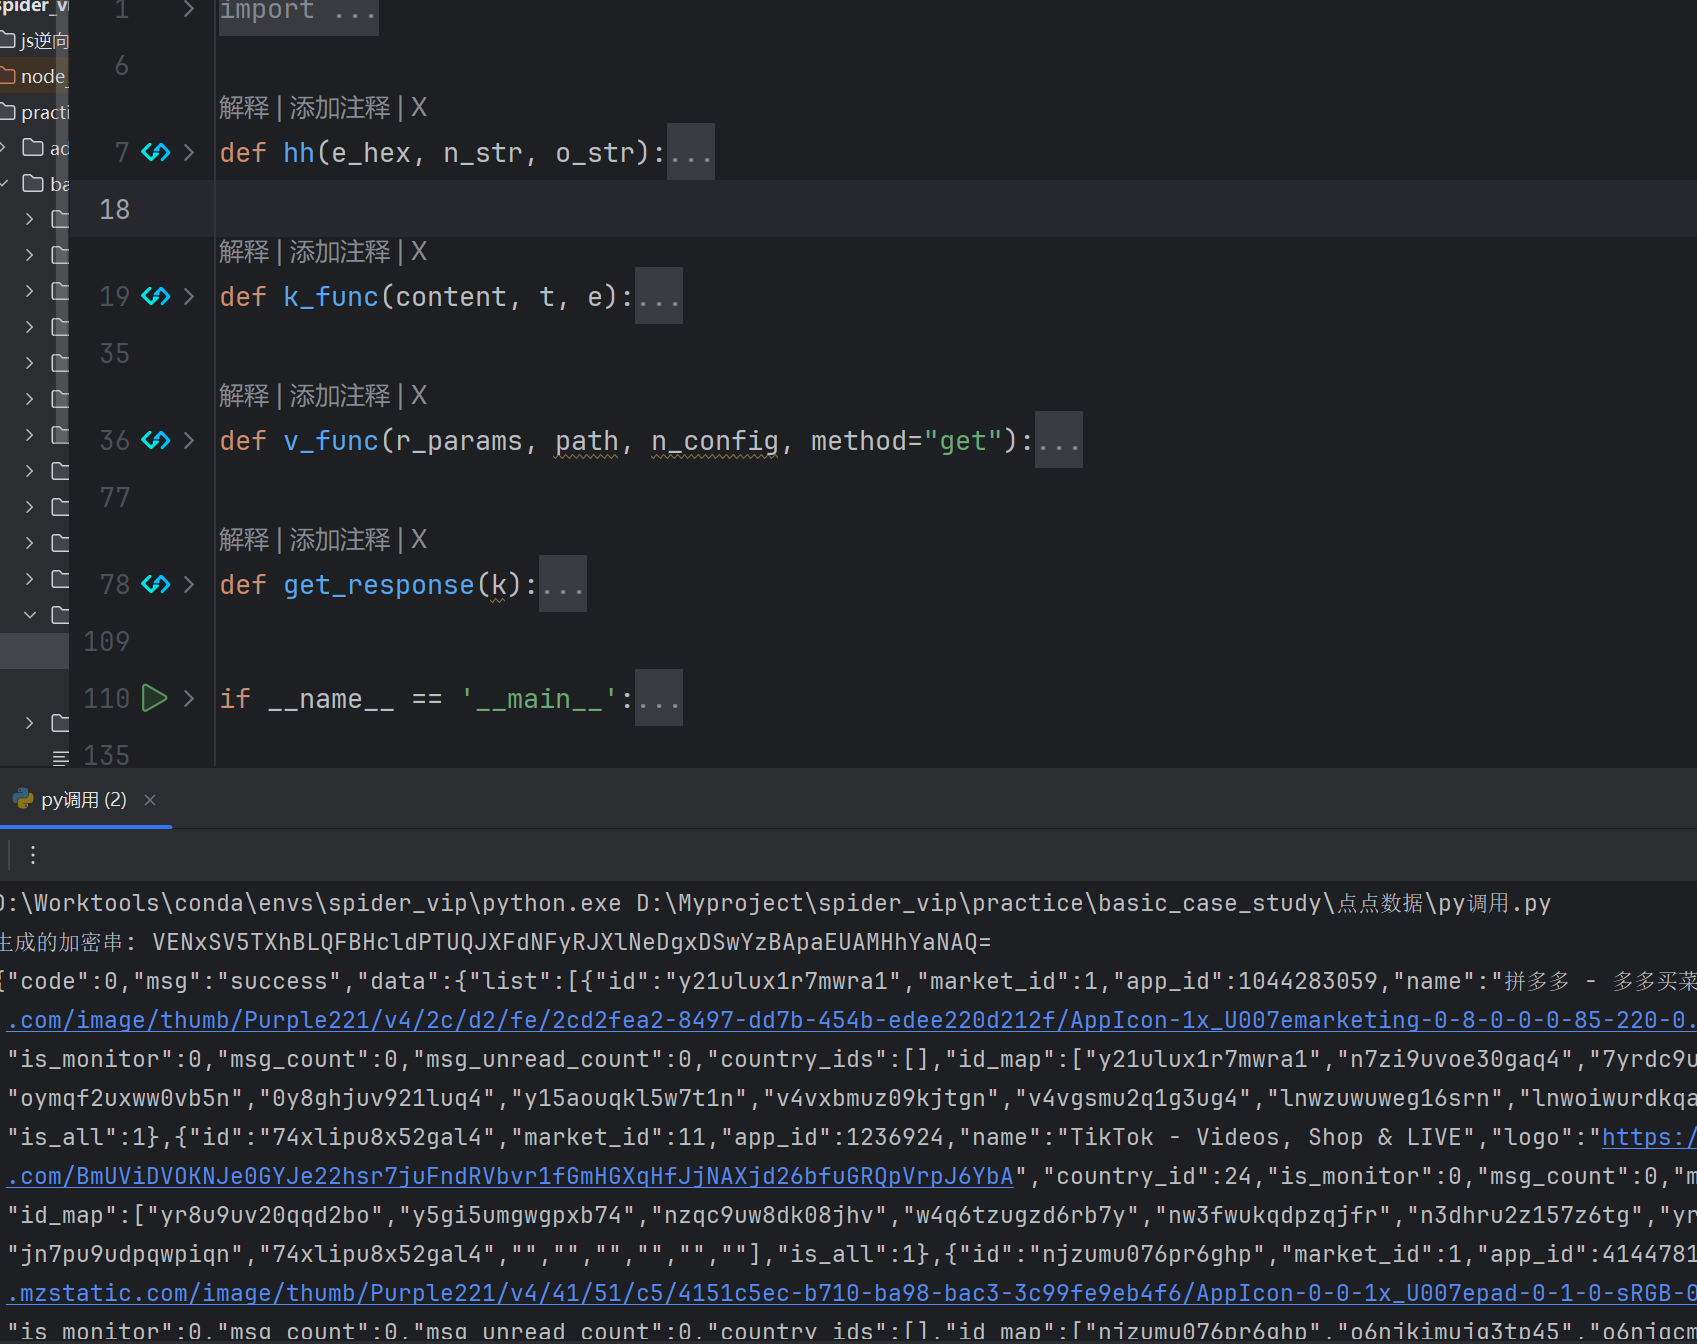Click 添加注释 above def k_func
The height and width of the screenshot is (1344, 1697).
tap(340, 251)
